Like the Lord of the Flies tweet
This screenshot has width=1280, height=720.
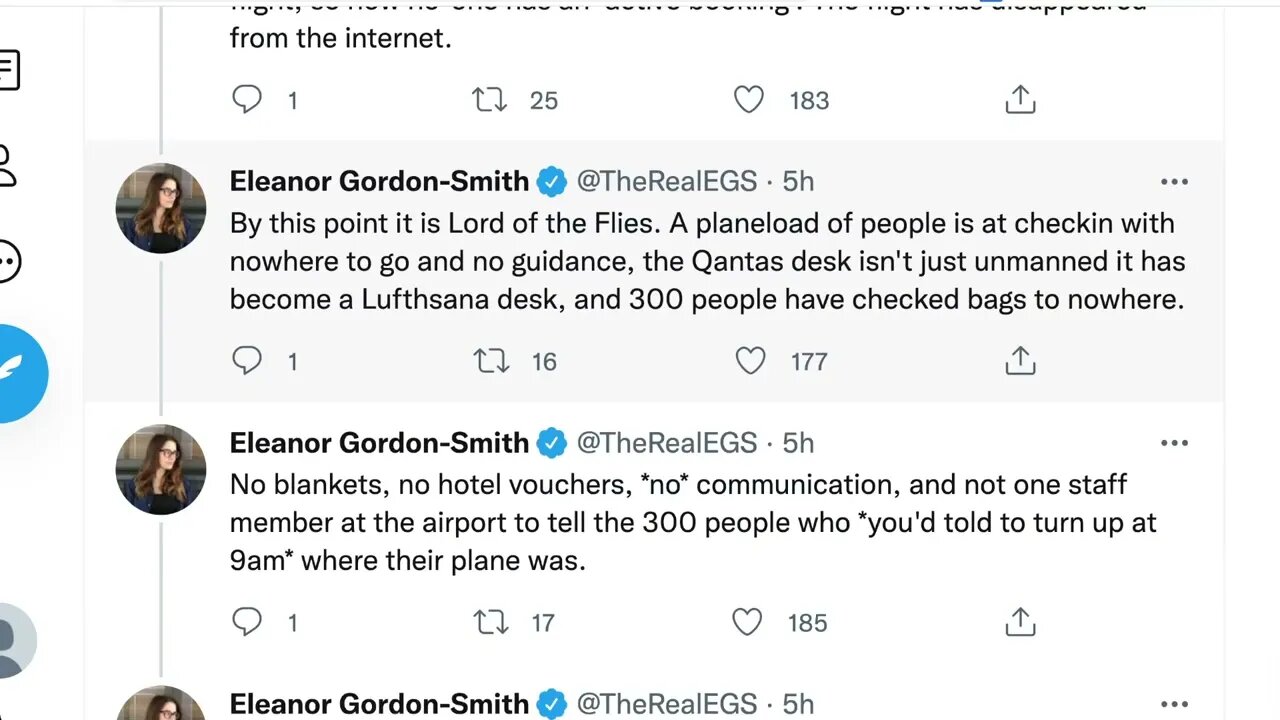point(750,361)
